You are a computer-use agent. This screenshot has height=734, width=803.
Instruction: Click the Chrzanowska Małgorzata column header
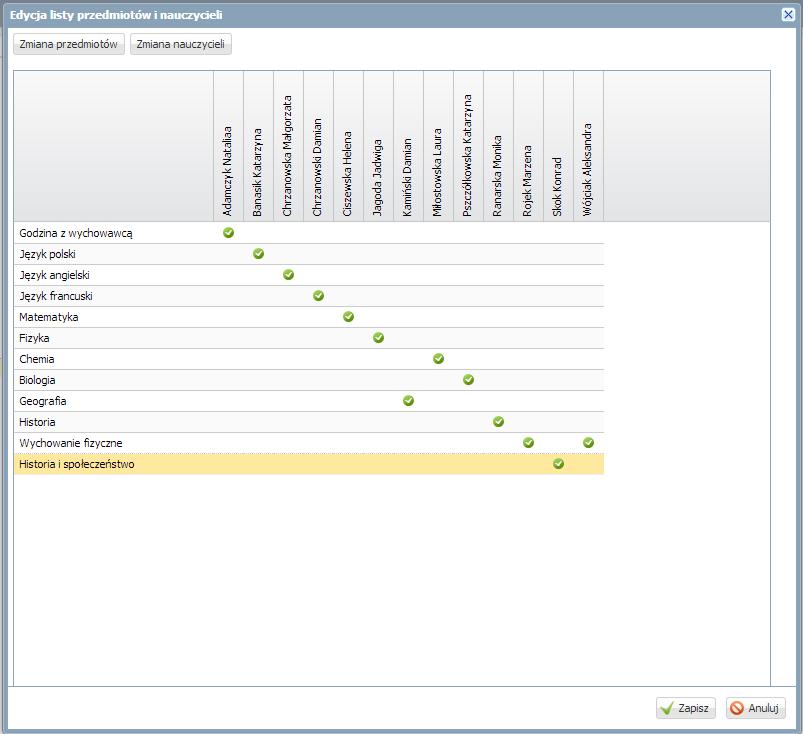[x=288, y=146]
